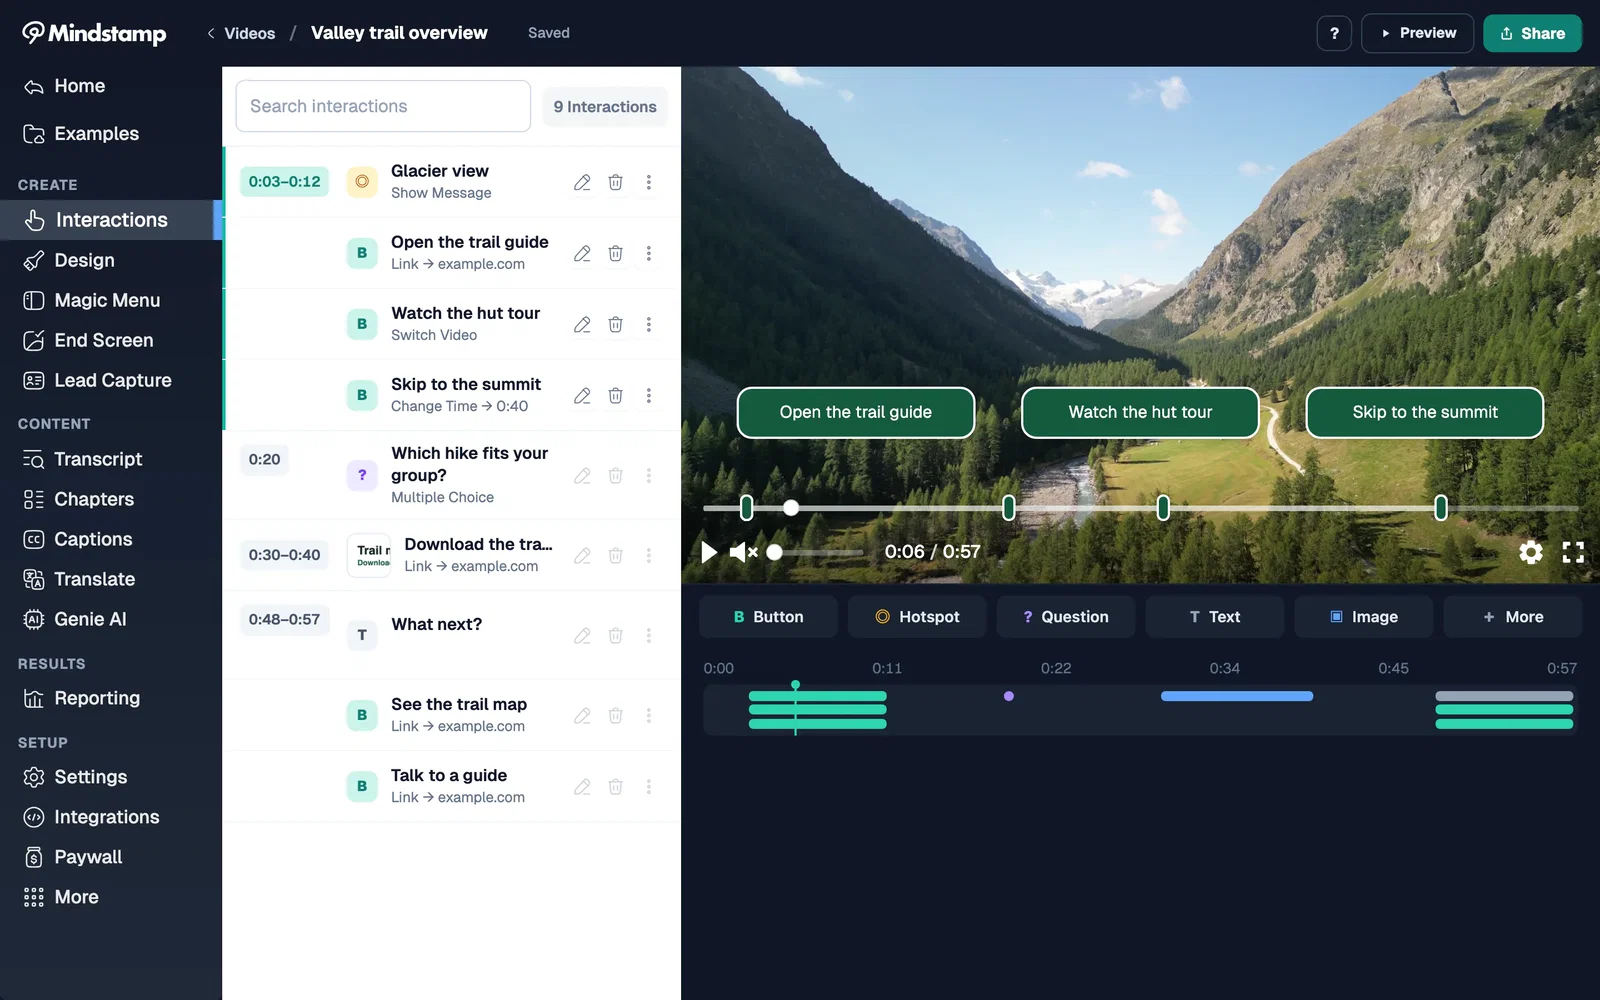Screen dimensions: 1600x1000
Task: Add a Hotspot interaction
Action: 917,617
